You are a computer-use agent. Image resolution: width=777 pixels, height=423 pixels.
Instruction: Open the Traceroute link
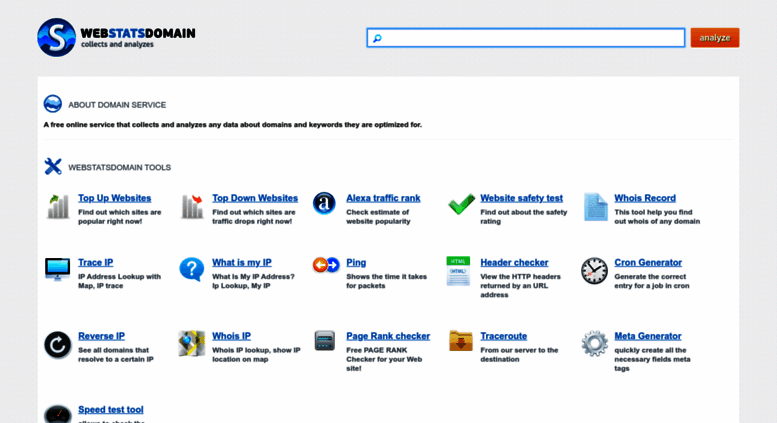point(503,336)
